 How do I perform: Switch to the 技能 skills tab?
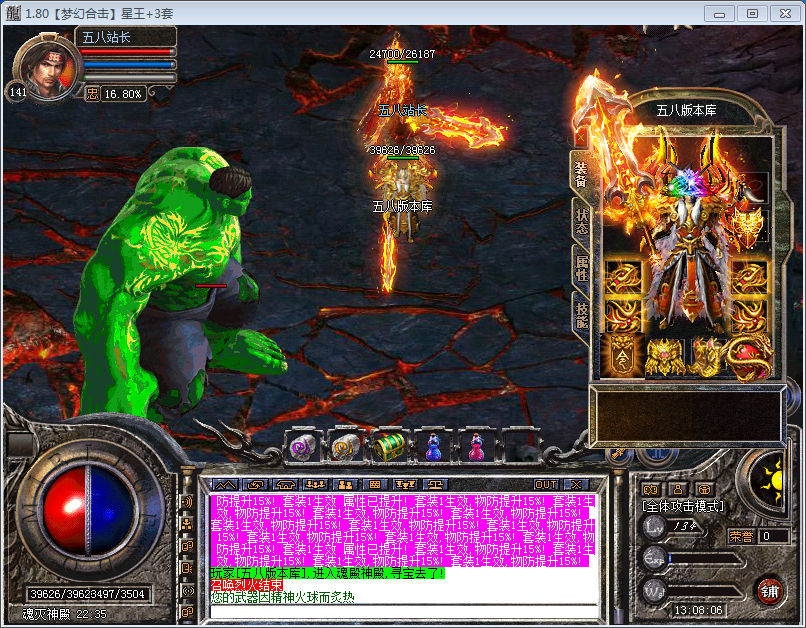[x=581, y=315]
